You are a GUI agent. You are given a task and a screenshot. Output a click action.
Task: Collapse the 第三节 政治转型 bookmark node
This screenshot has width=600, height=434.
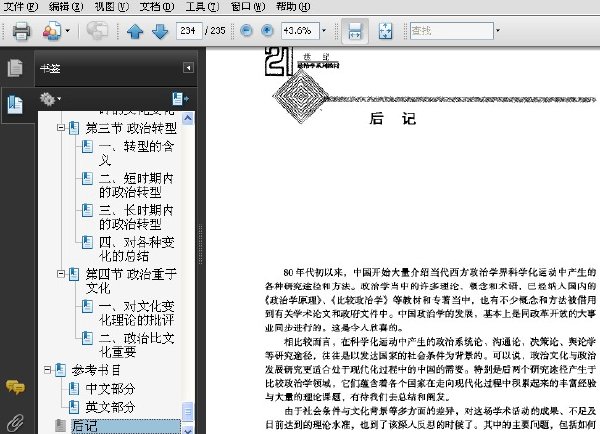(61, 127)
